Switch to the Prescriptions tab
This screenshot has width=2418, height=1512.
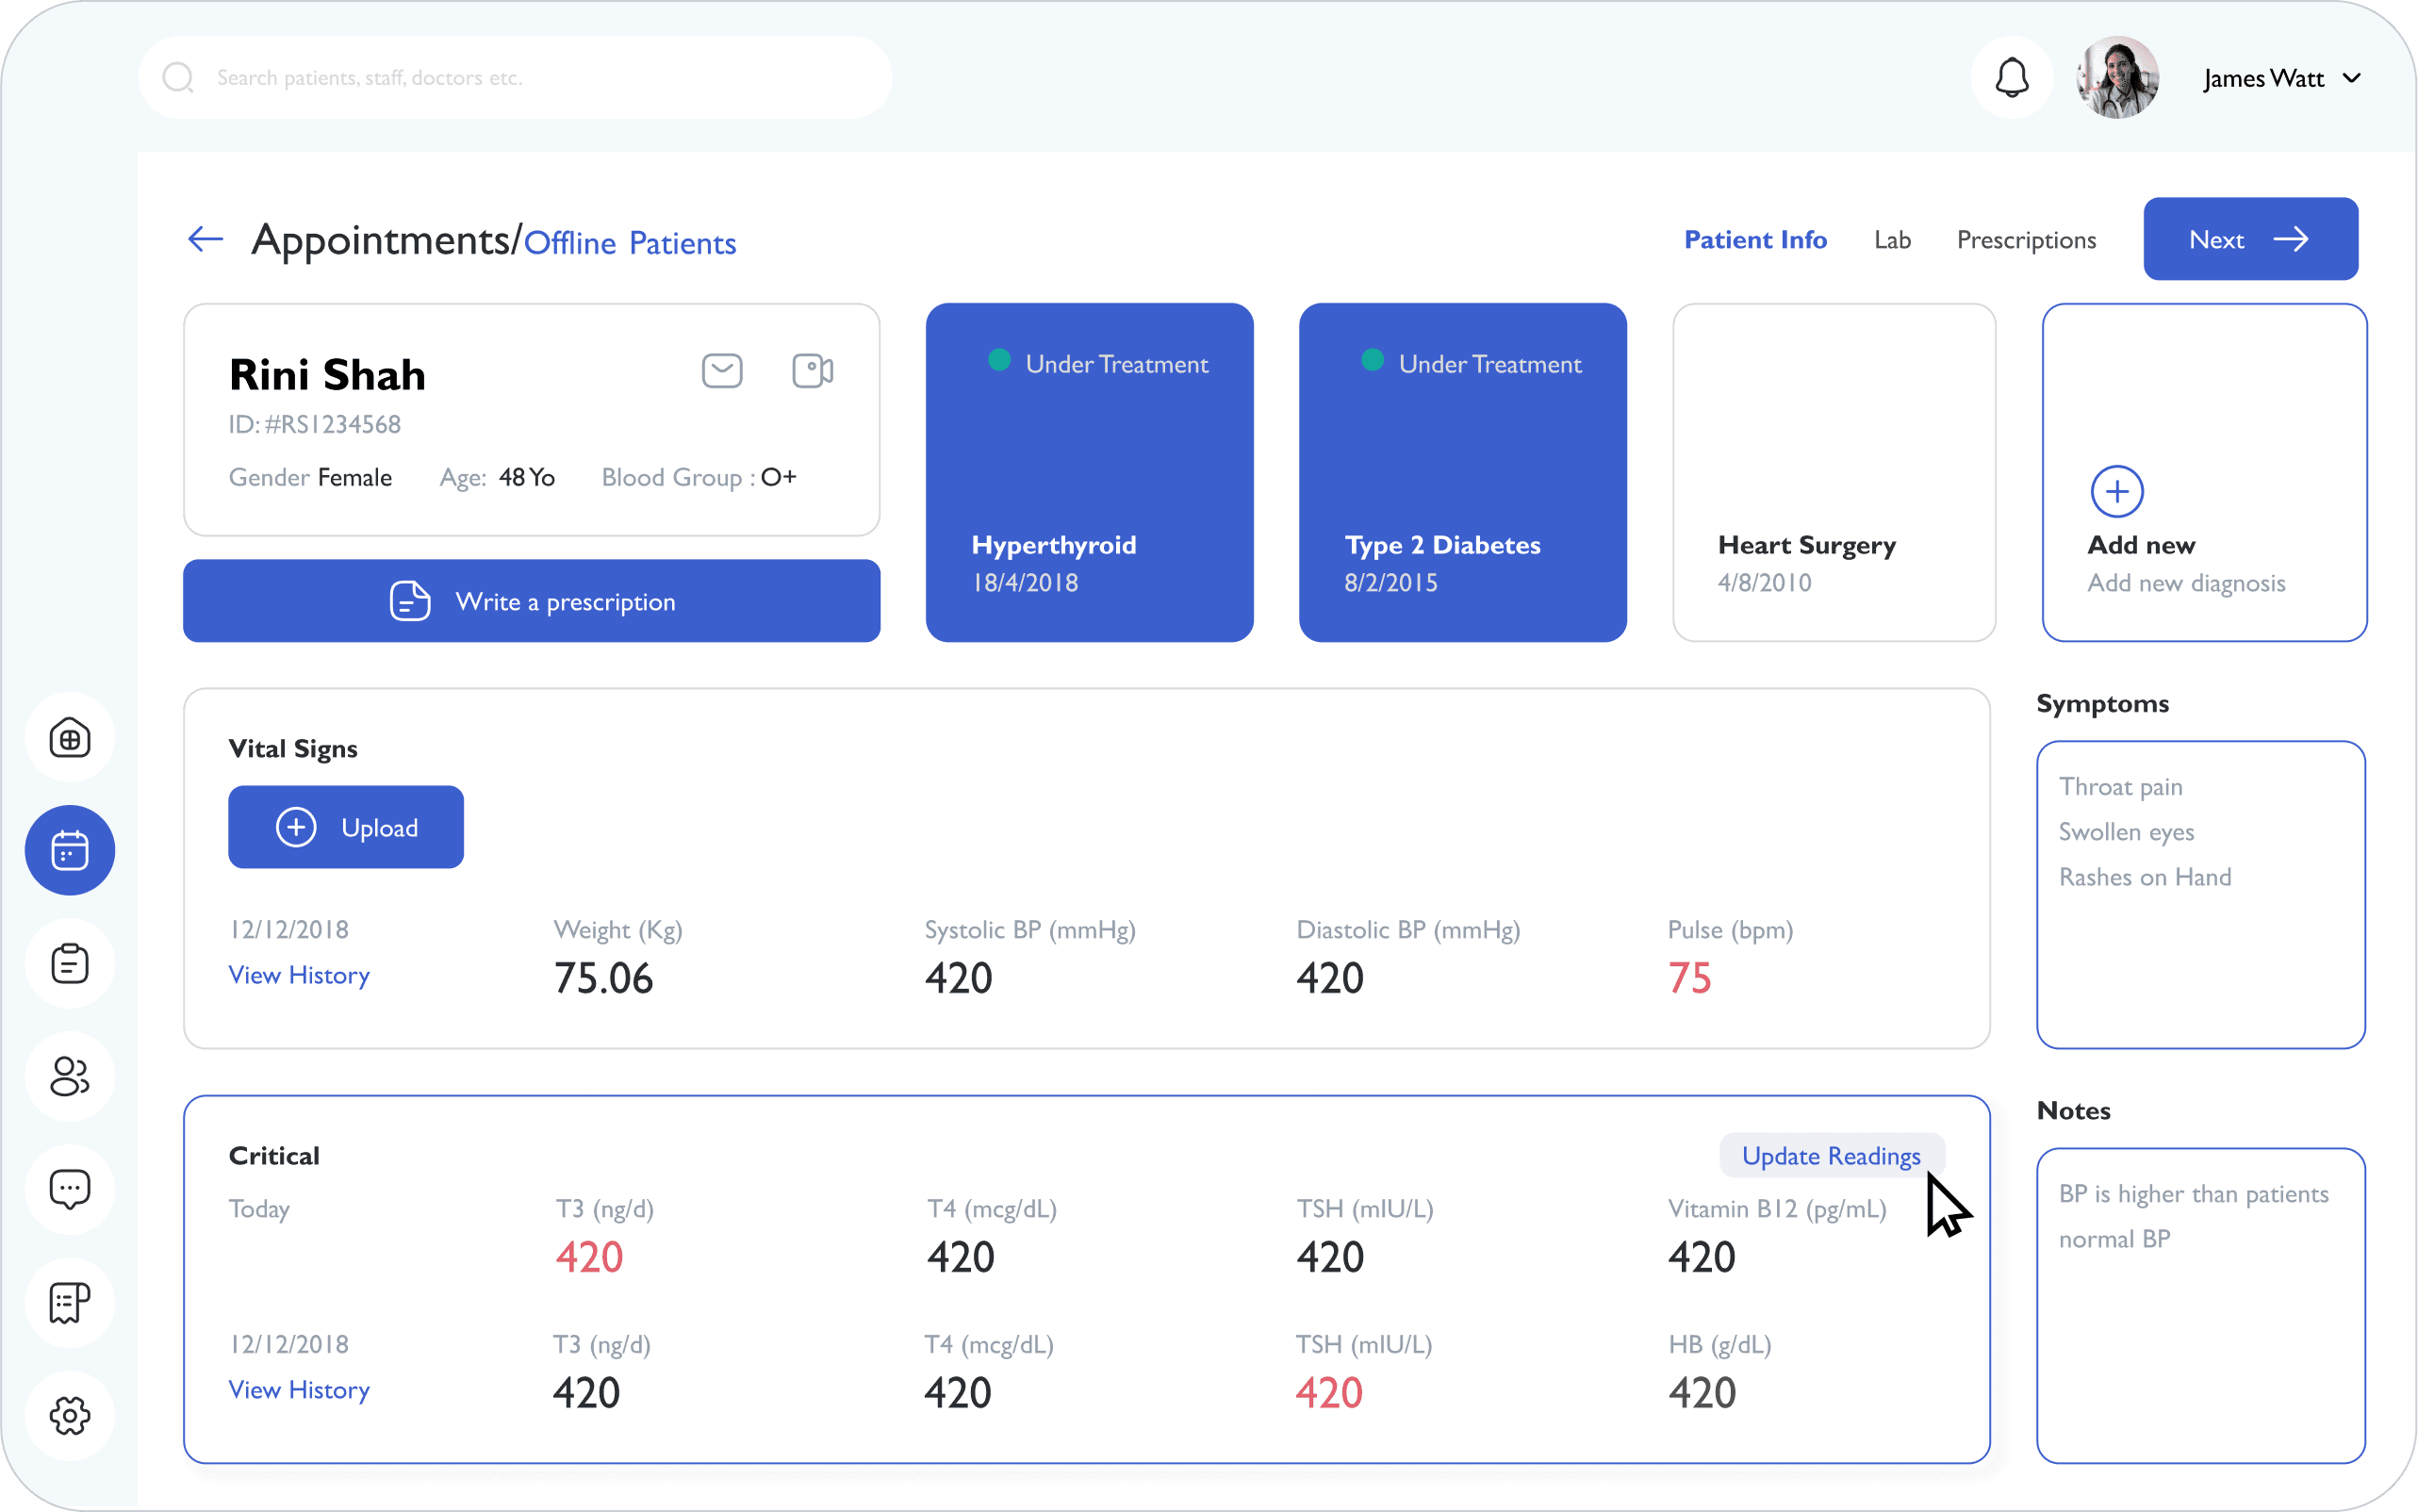tap(2026, 240)
